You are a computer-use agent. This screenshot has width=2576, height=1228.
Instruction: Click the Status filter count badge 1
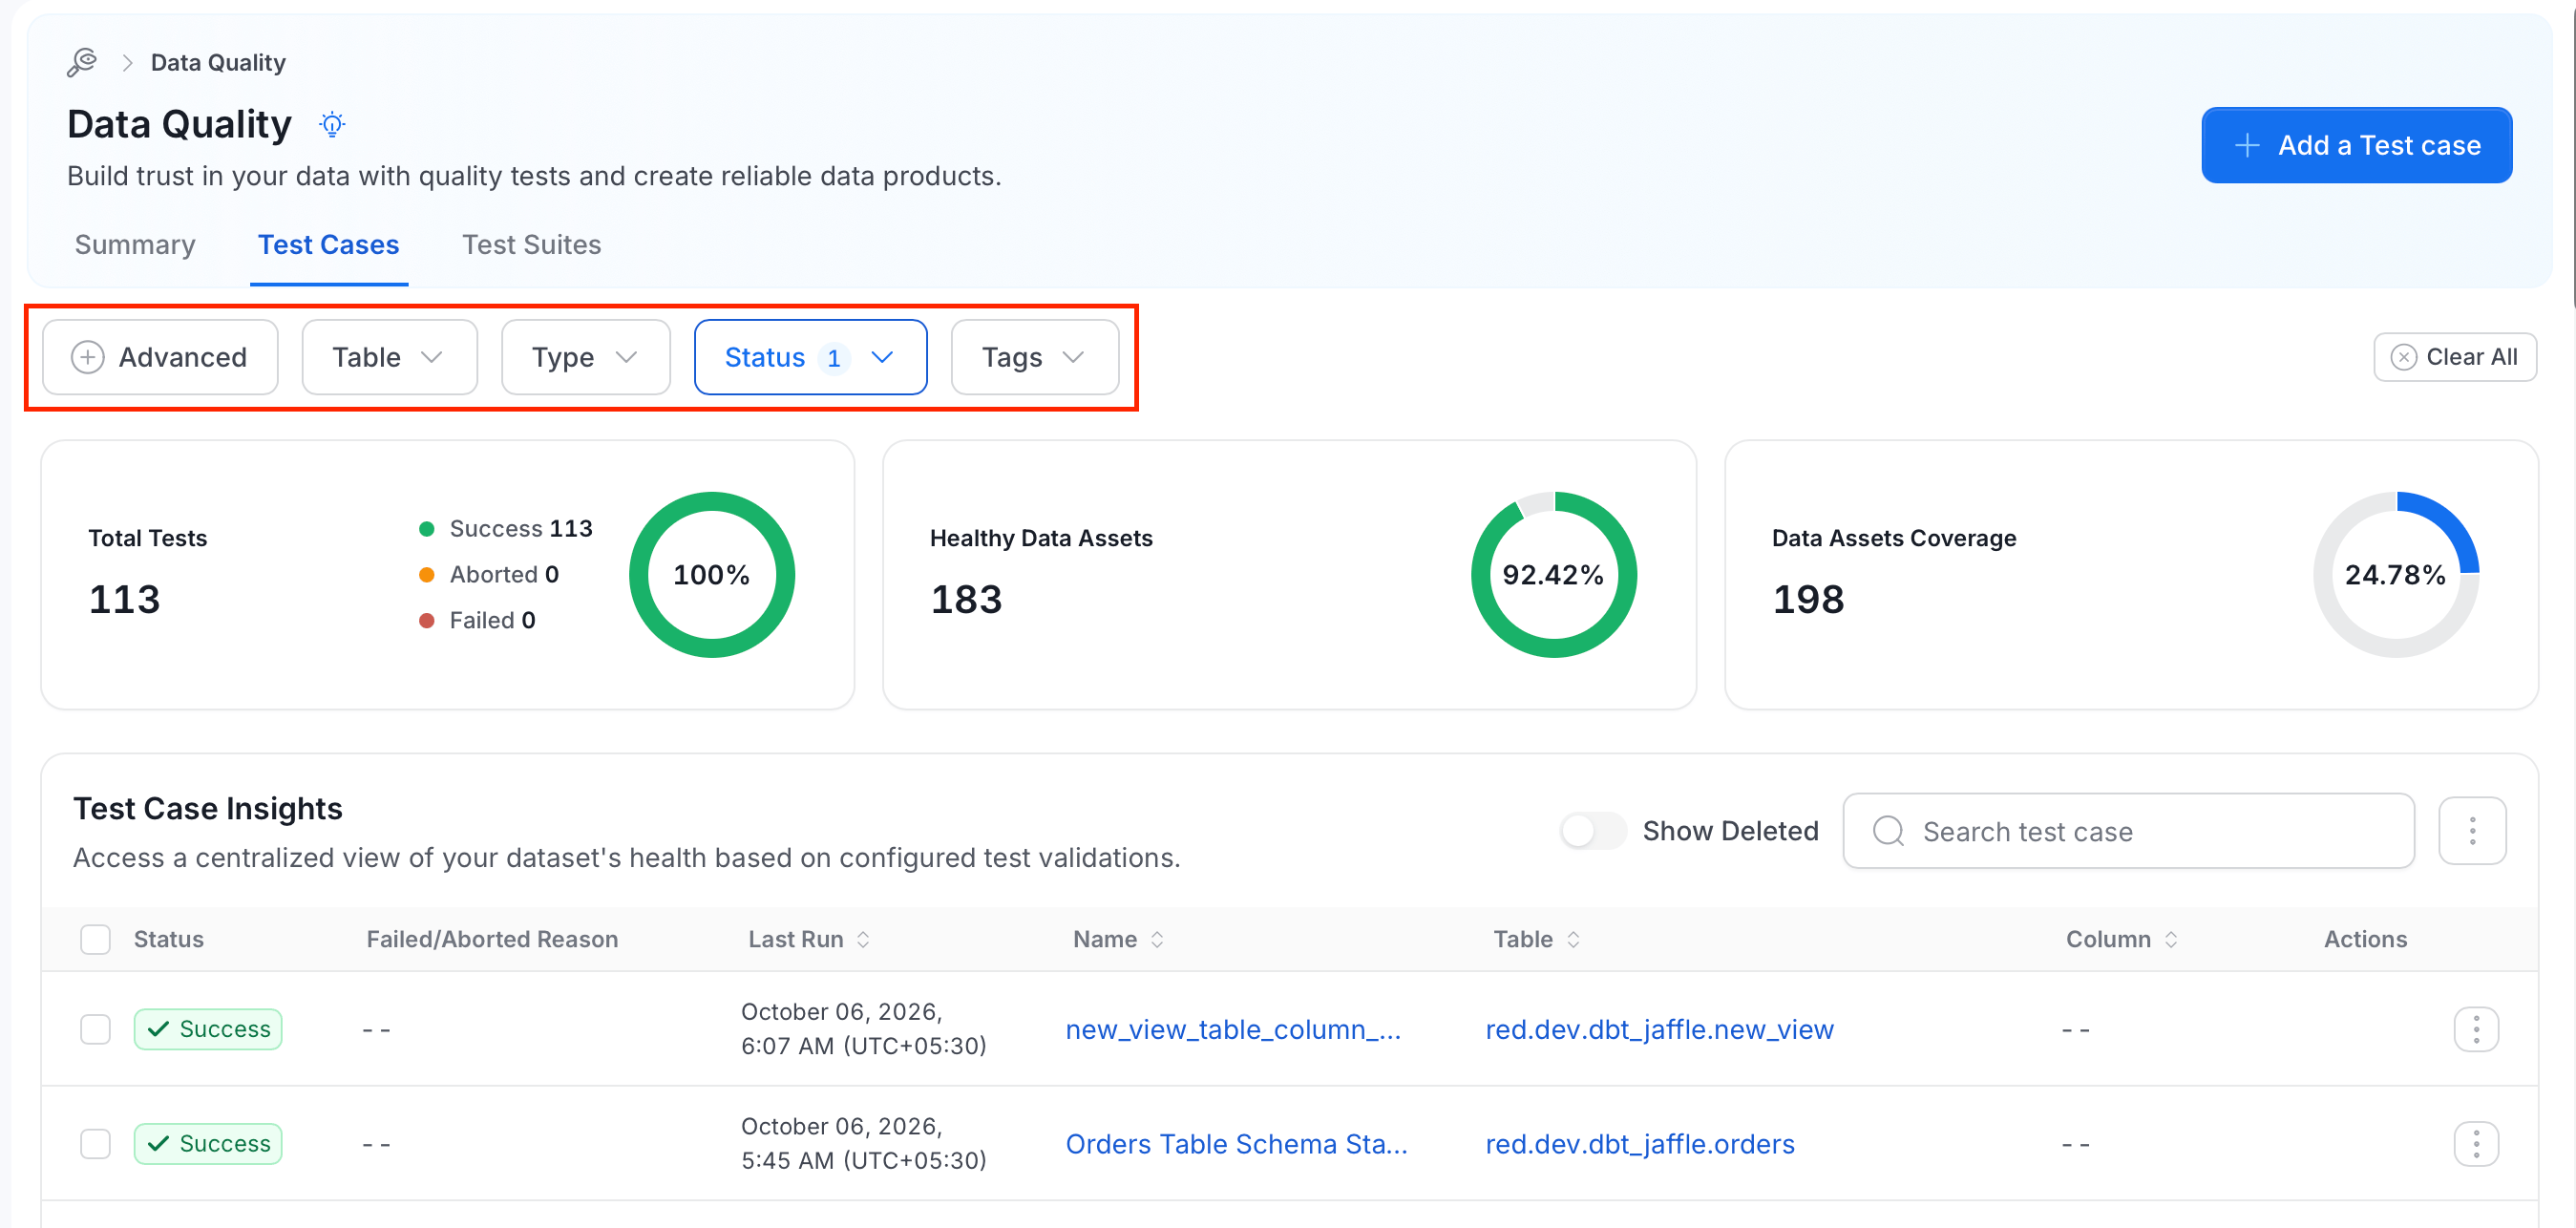click(834, 358)
